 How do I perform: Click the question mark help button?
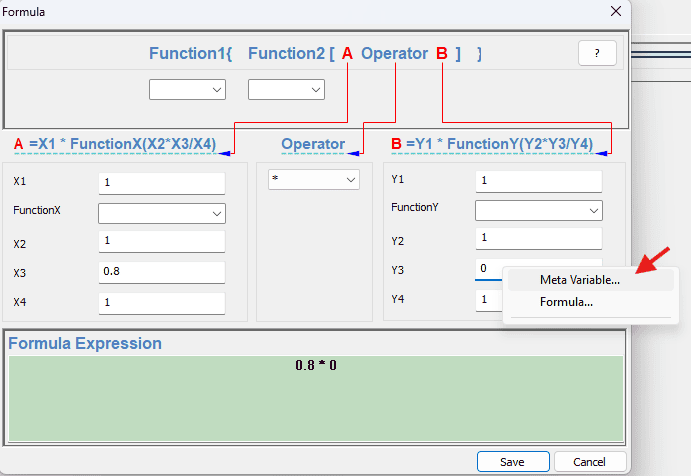click(x=597, y=53)
